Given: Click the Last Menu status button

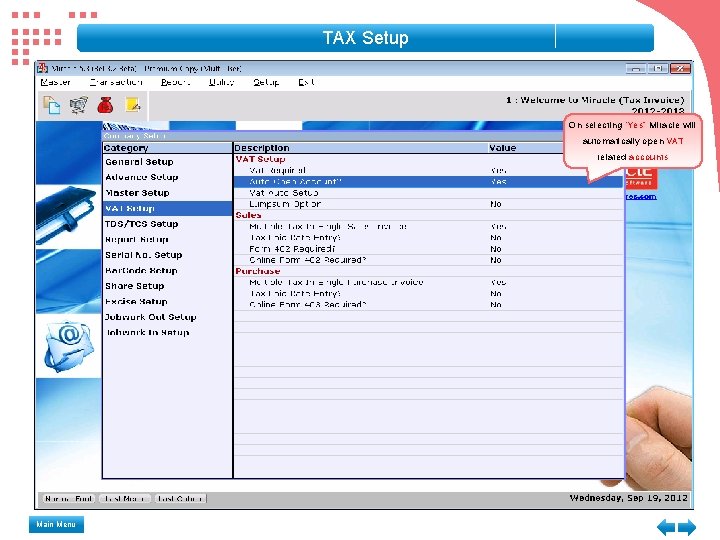Looking at the screenshot, I should [124, 498].
